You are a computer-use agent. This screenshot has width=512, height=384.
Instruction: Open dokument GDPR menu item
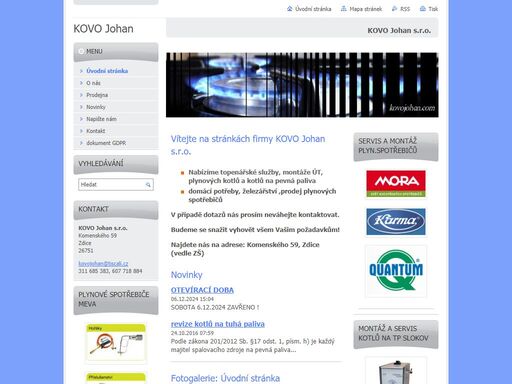pos(106,143)
